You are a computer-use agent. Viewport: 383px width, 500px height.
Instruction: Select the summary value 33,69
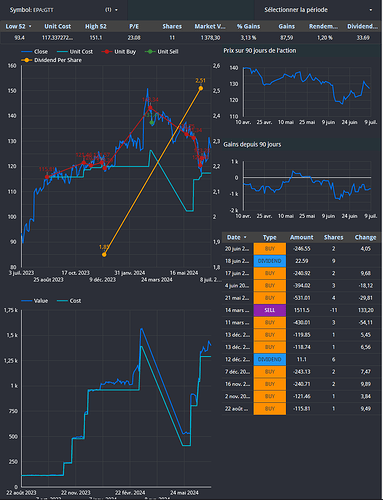click(363, 38)
